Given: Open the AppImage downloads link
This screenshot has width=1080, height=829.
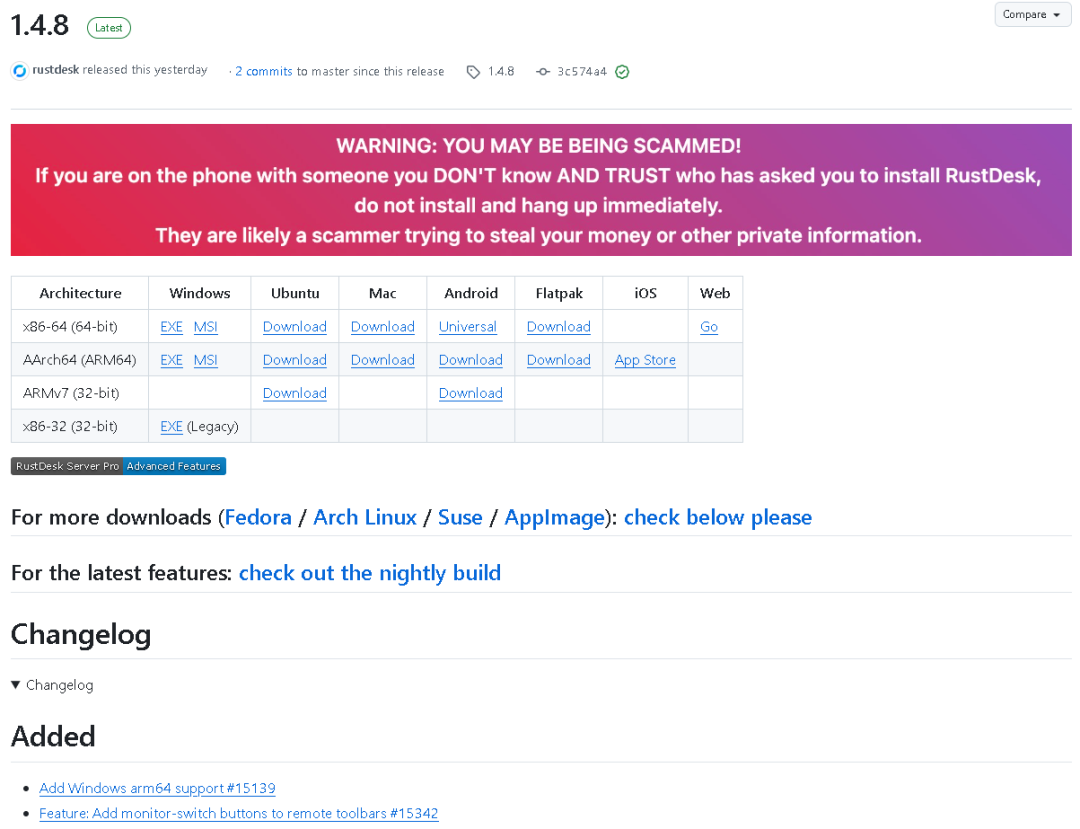Looking at the screenshot, I should point(554,517).
